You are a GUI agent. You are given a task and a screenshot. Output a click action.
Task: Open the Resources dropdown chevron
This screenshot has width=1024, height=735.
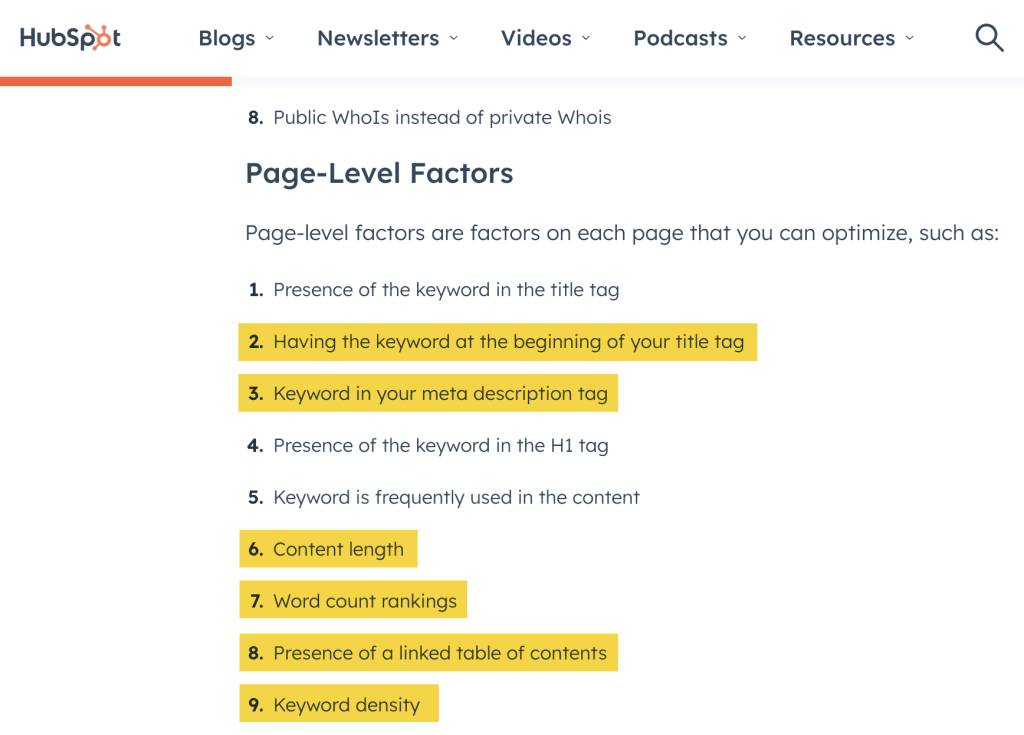click(910, 39)
